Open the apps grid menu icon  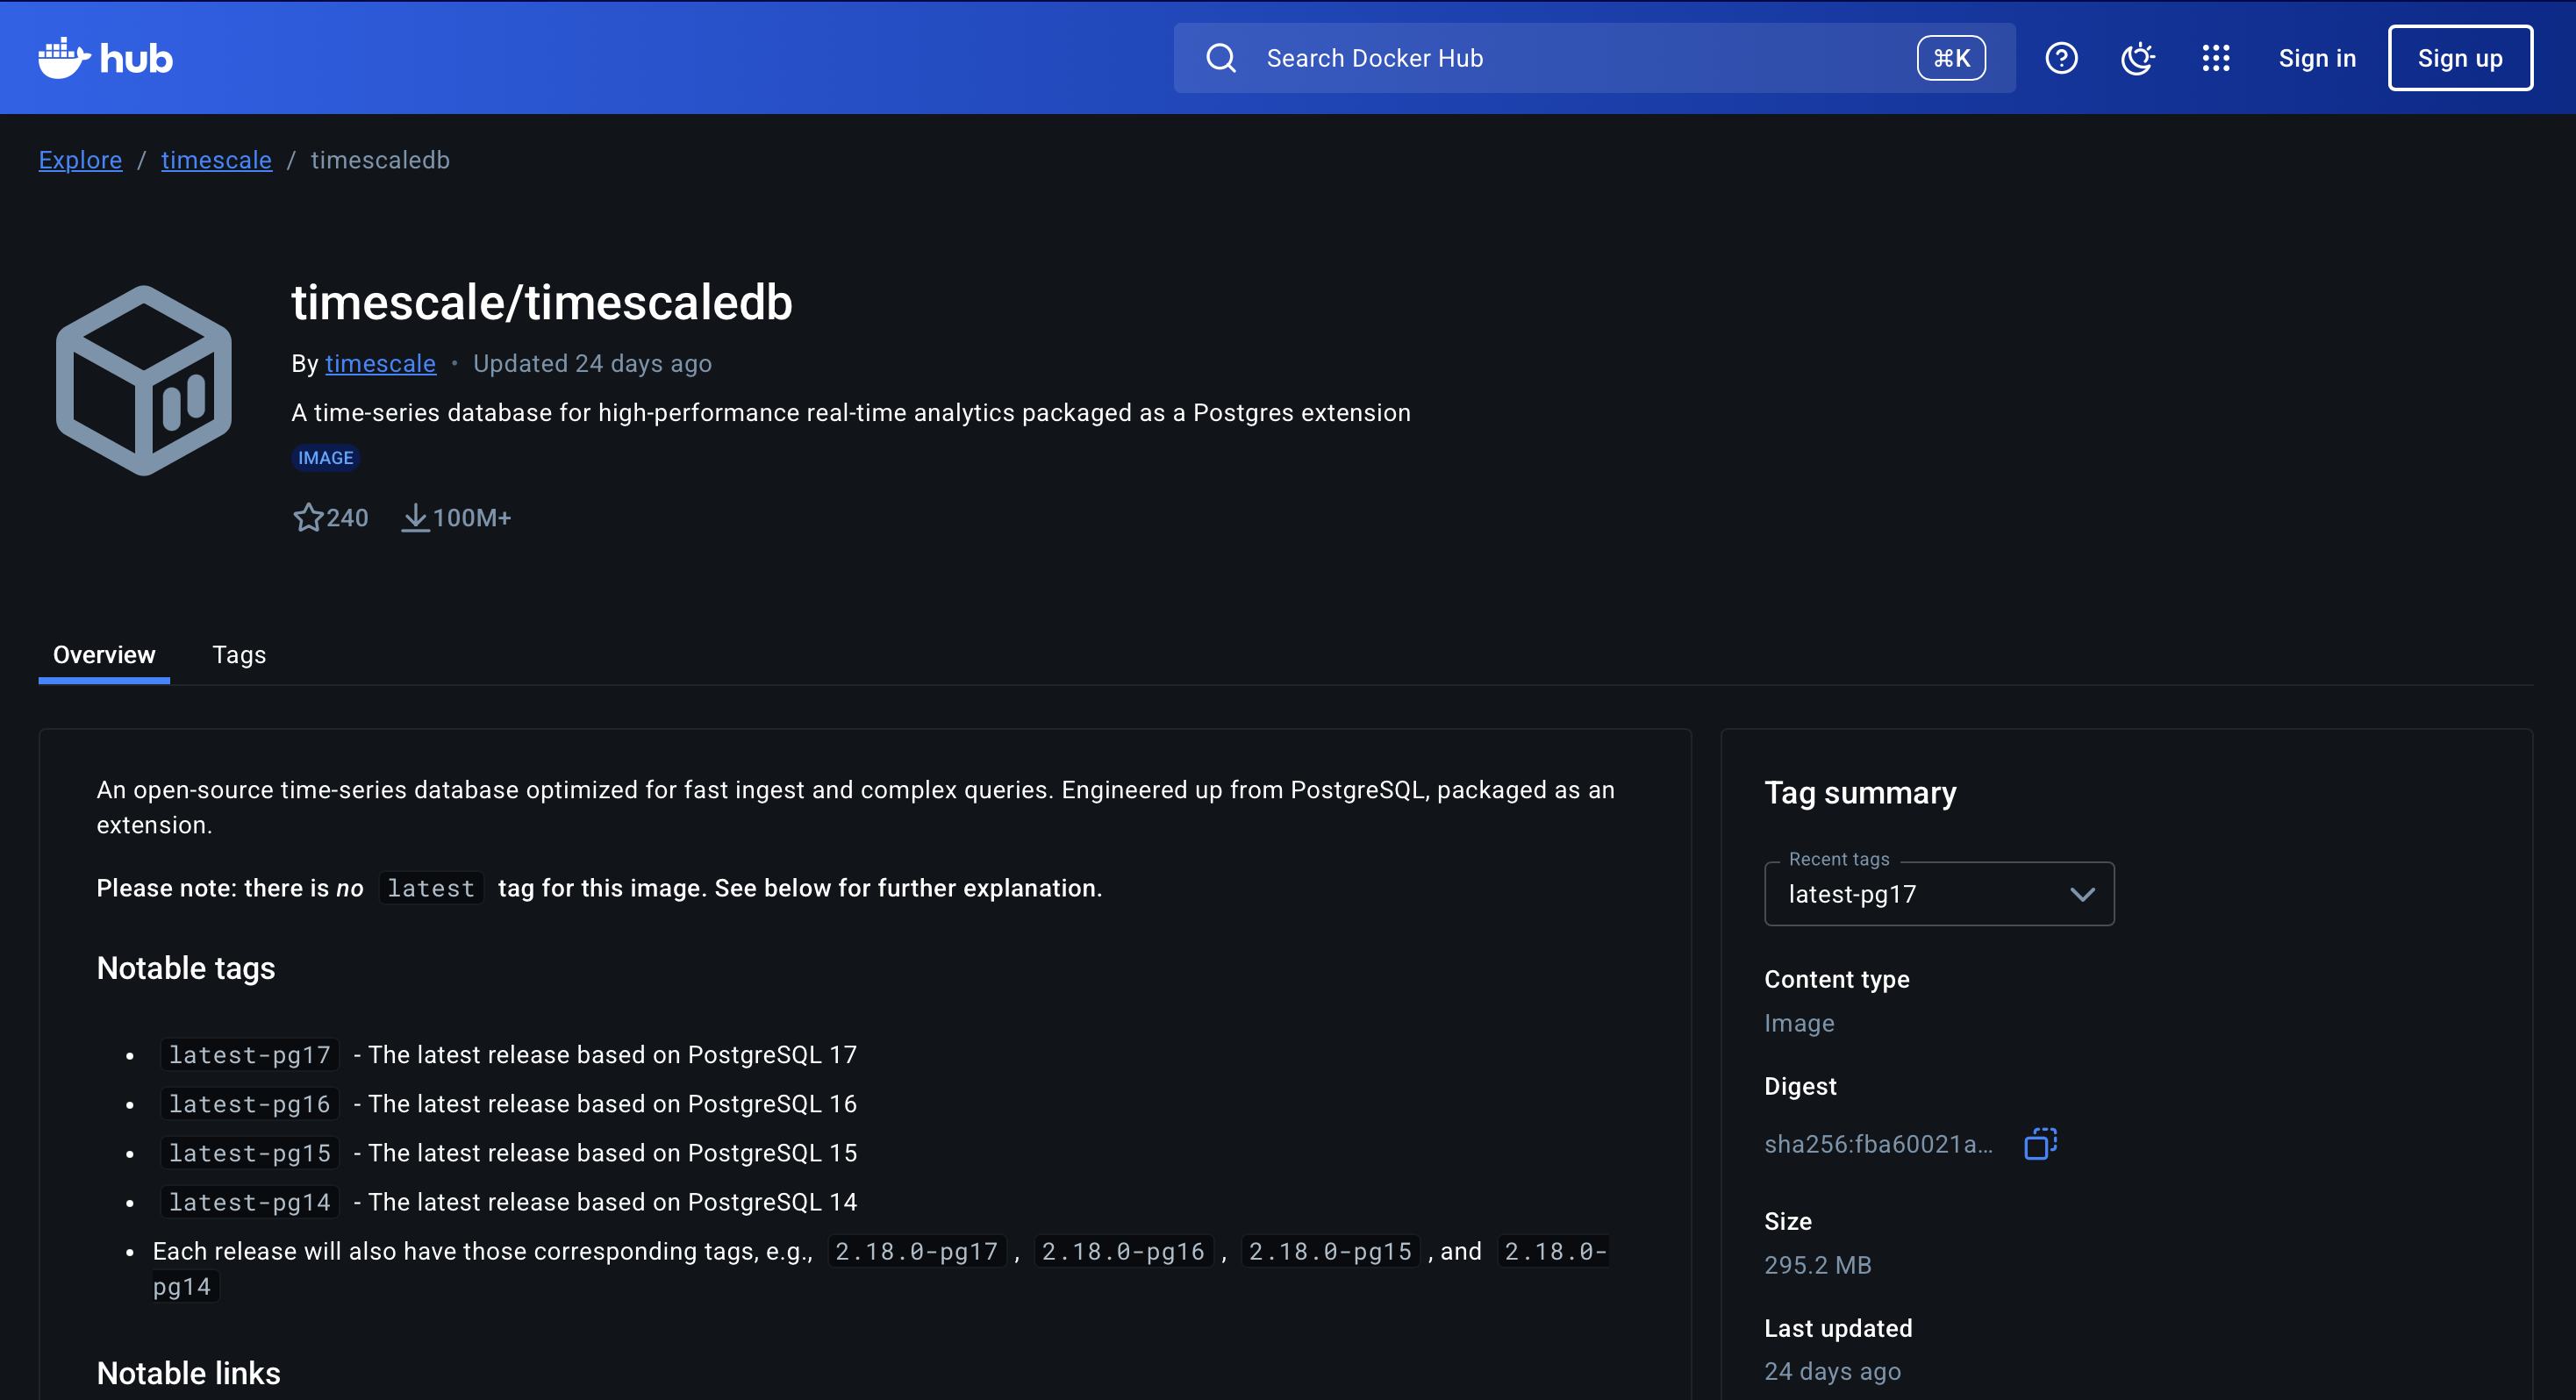point(2215,58)
